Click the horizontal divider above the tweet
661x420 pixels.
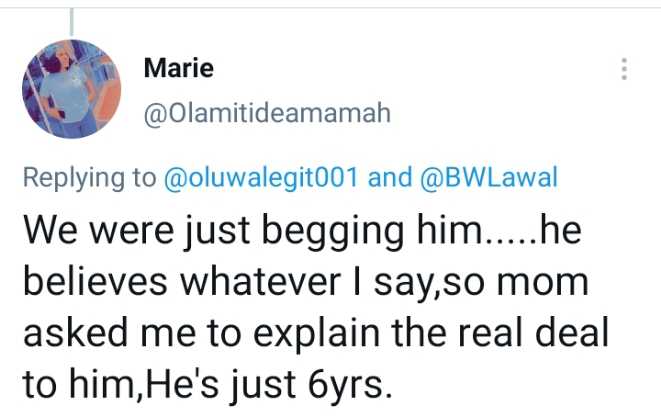[x=330, y=8]
